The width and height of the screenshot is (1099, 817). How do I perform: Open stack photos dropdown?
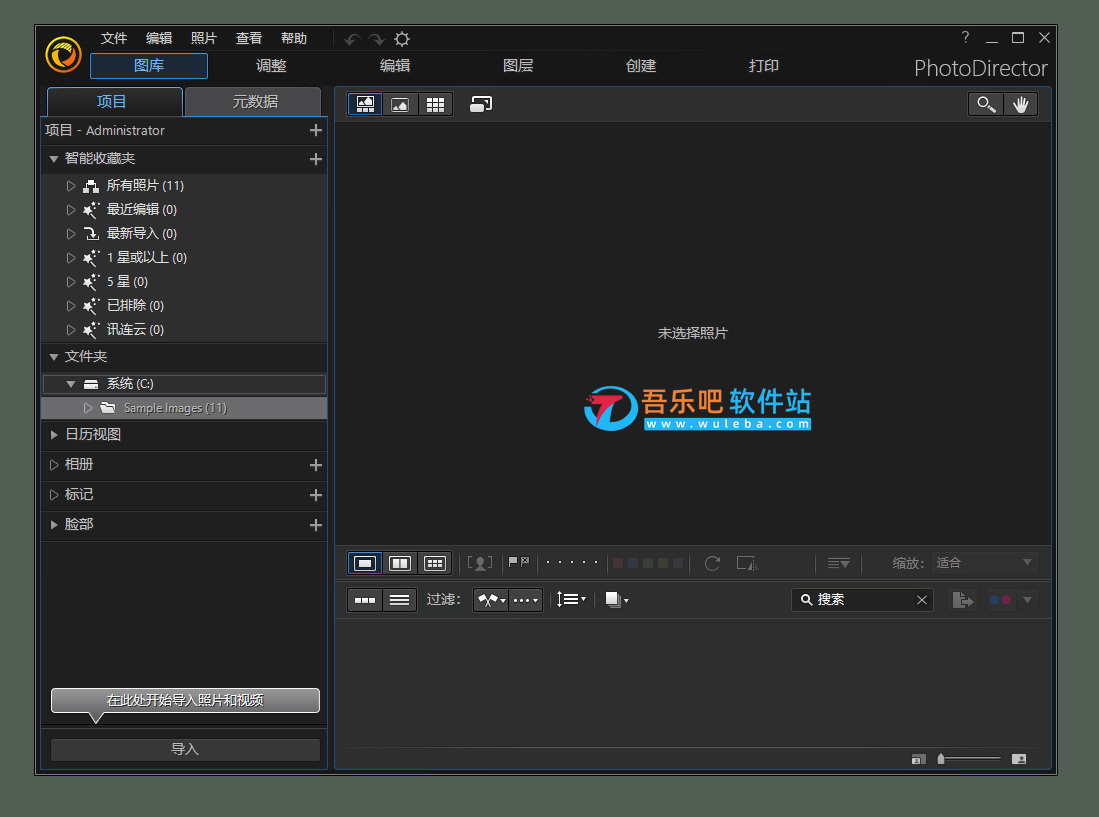click(617, 599)
